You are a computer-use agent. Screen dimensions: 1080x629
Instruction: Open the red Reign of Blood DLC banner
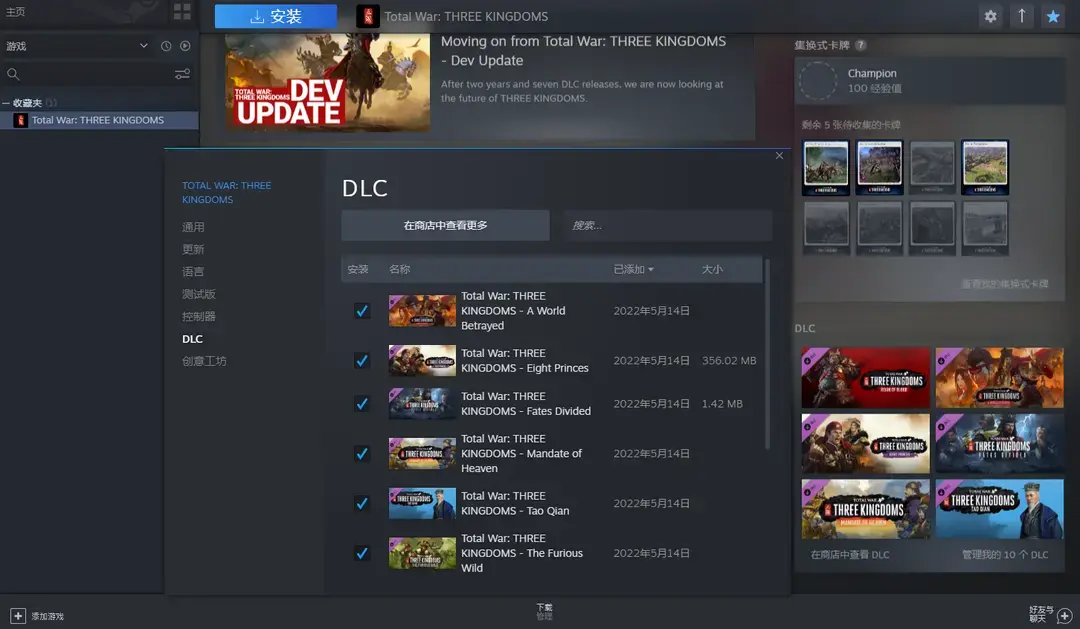[865, 378]
